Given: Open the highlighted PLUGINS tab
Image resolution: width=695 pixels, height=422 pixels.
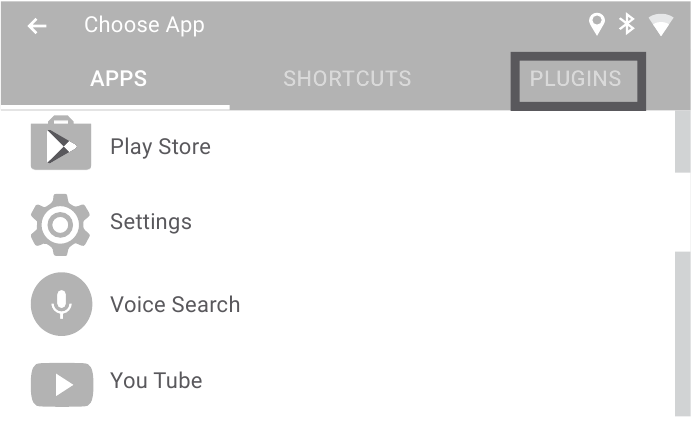Looking at the screenshot, I should [576, 79].
